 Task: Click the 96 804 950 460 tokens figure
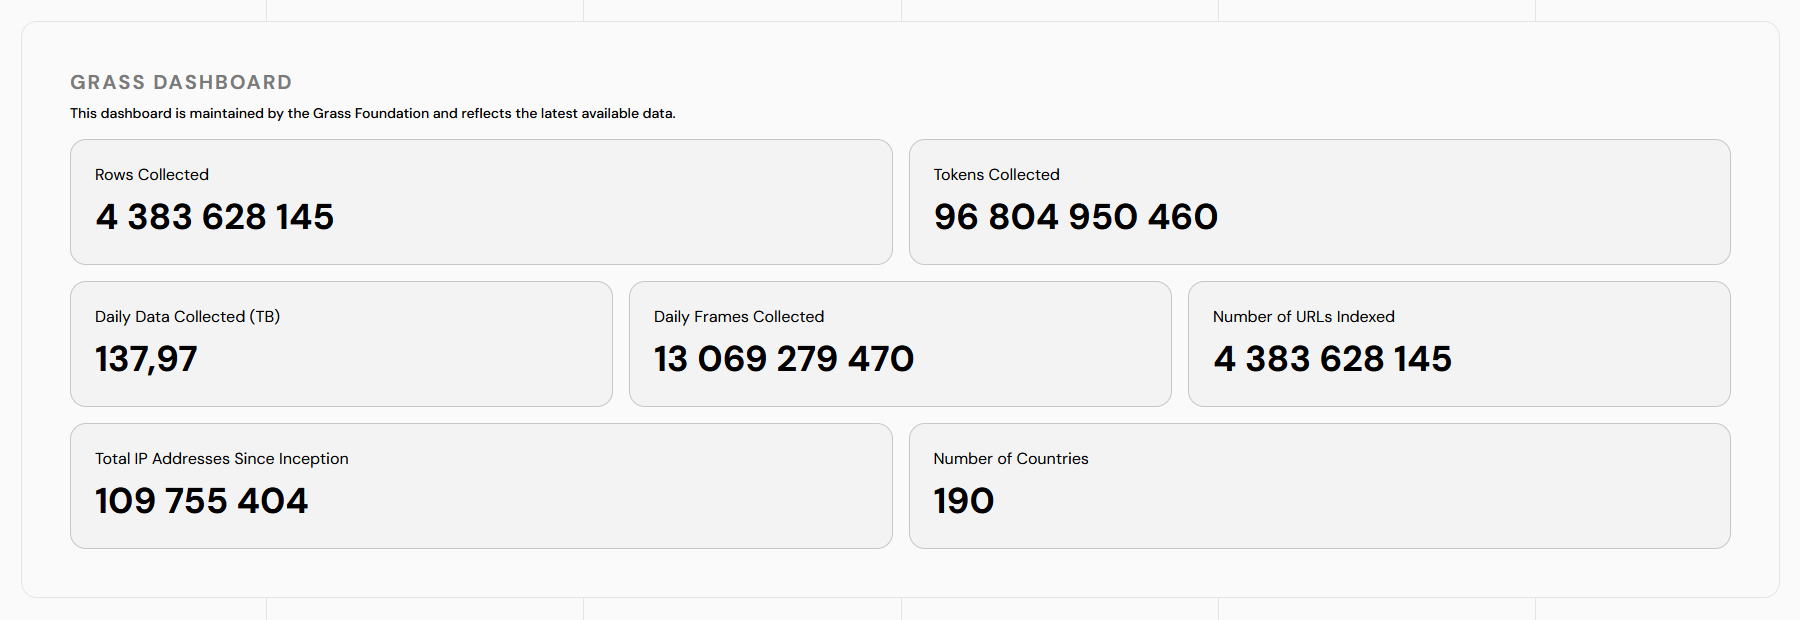(1076, 217)
